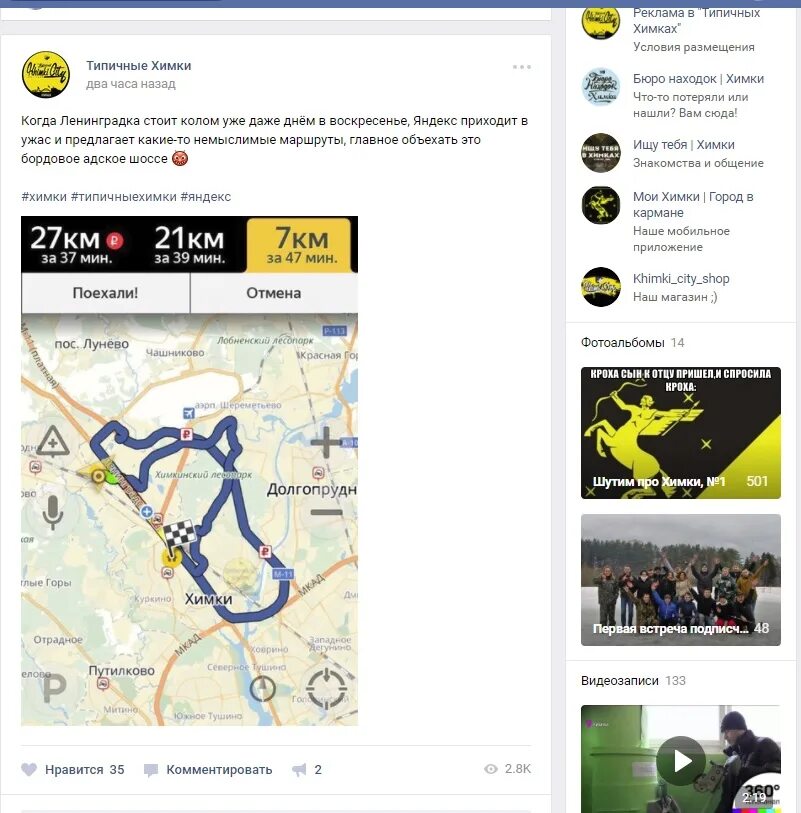
Task: Open the #химки hashtag
Action: (44, 197)
